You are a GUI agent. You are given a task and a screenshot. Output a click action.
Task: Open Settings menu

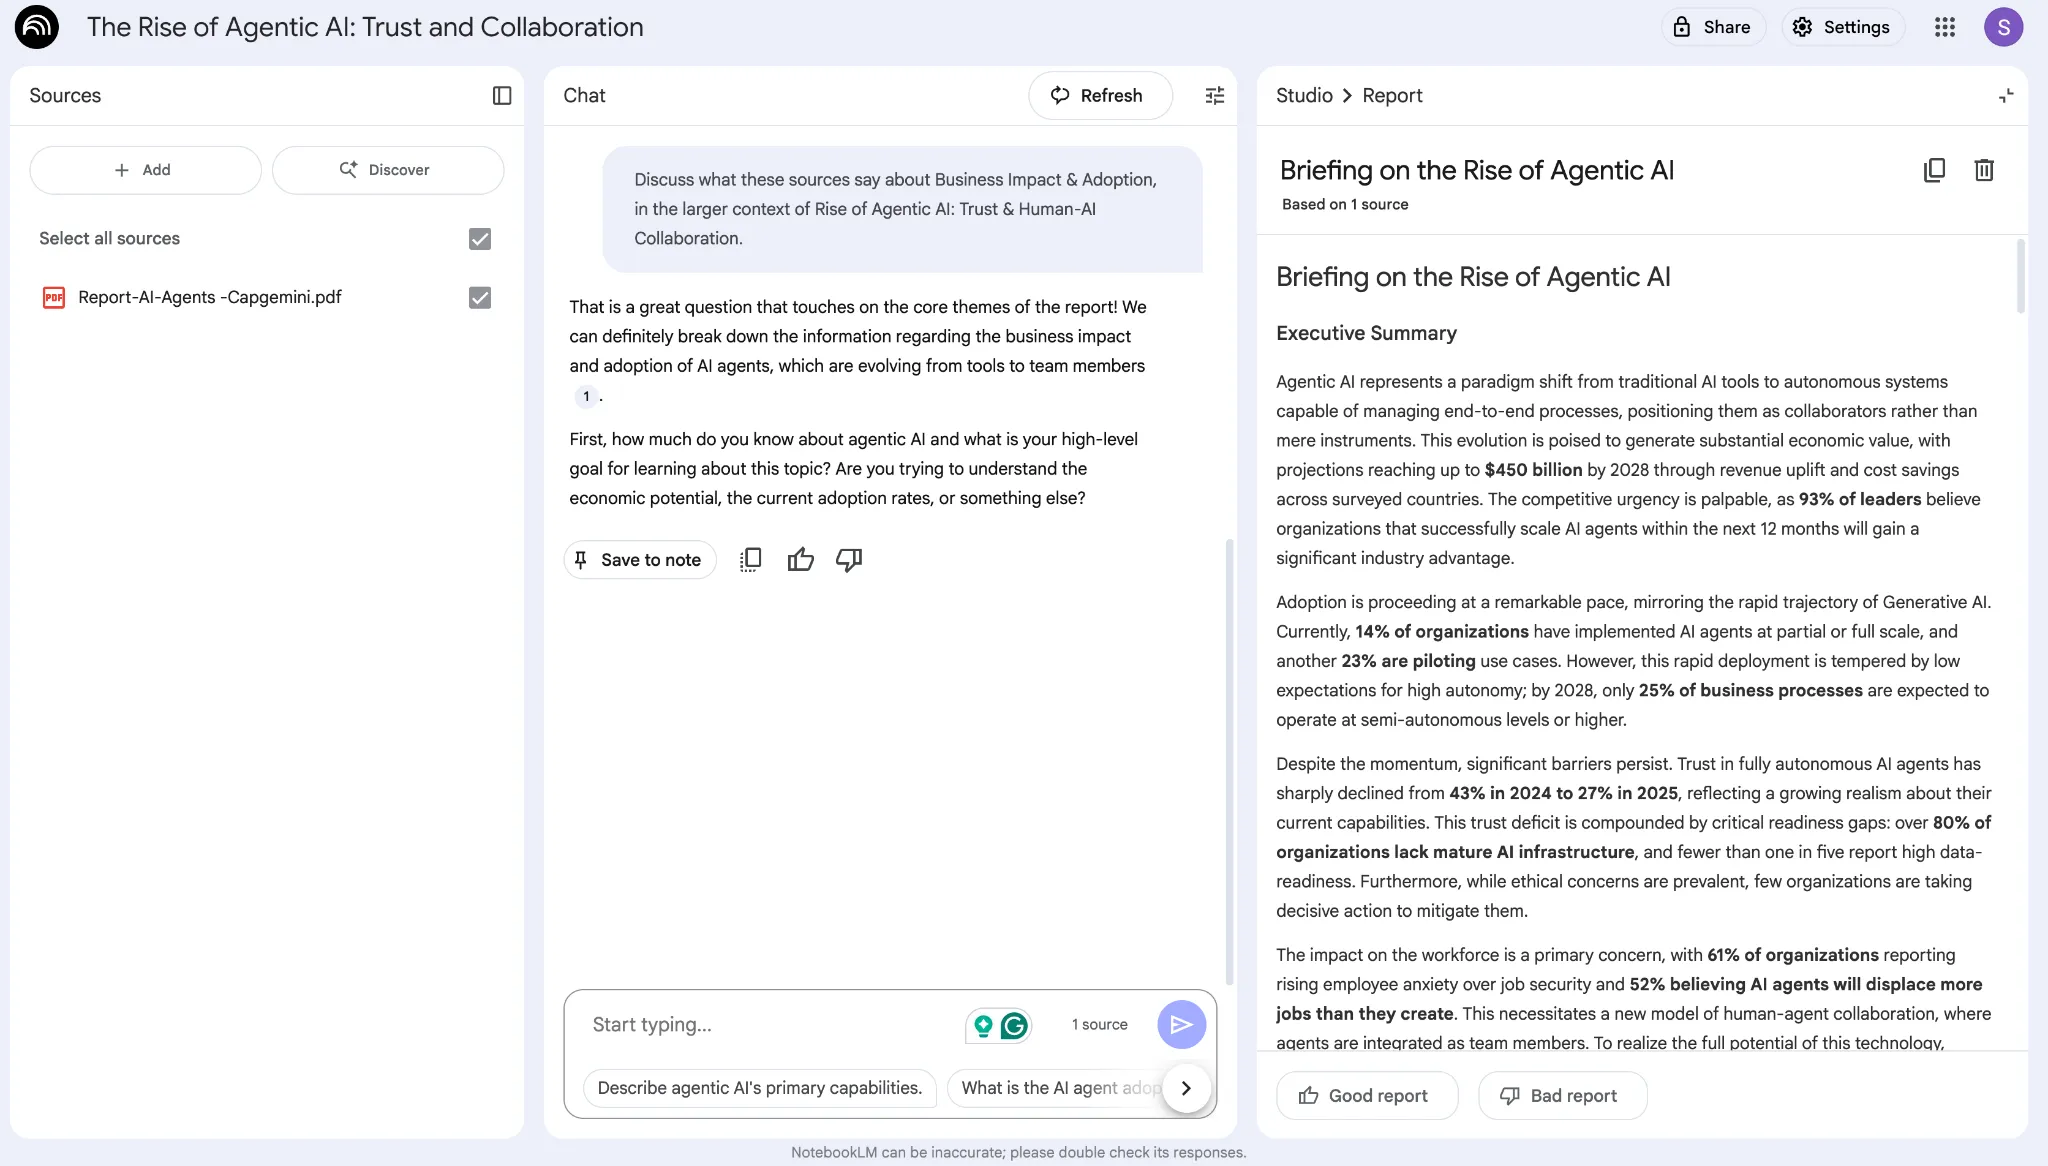(1842, 27)
